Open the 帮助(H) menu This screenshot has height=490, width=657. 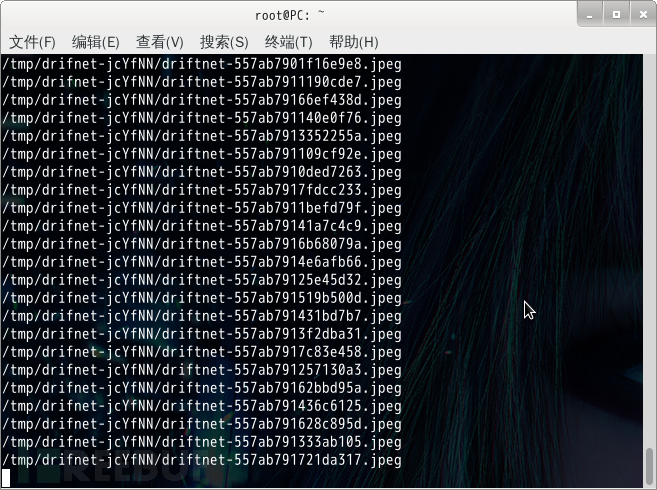354,42
